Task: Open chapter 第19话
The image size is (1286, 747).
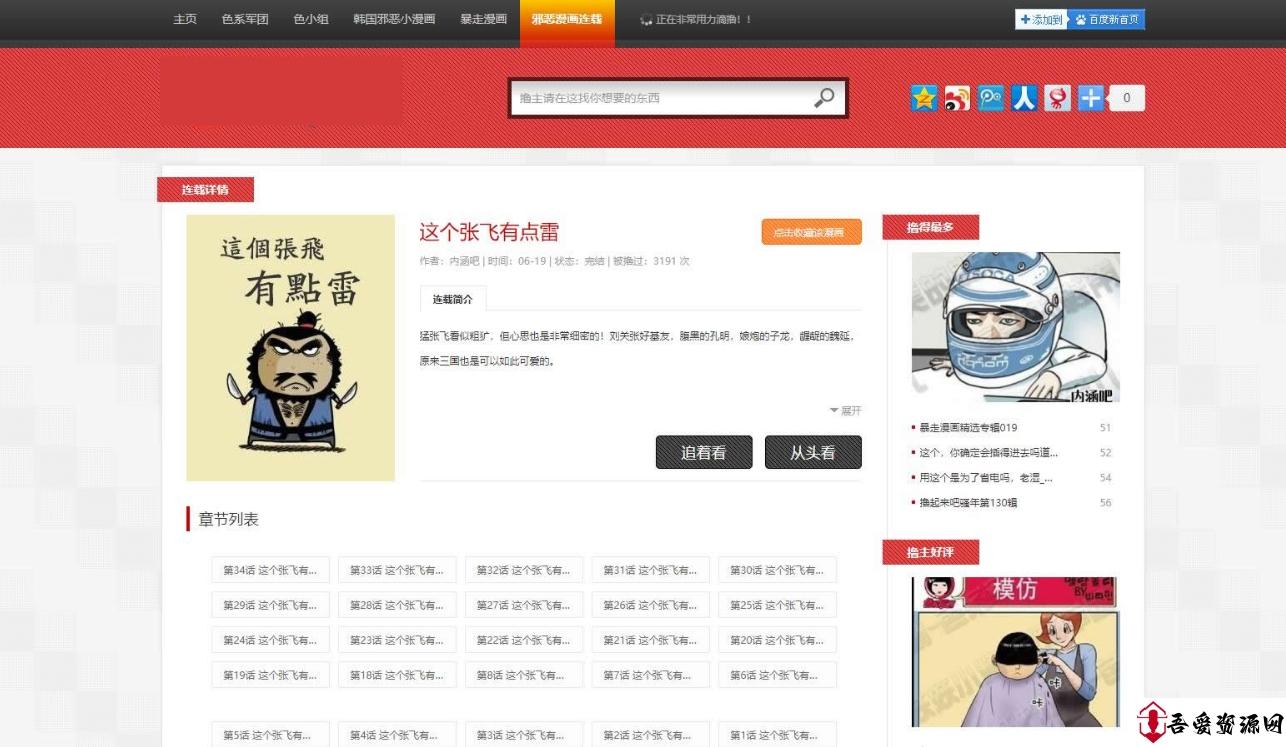Action: tap(270, 675)
